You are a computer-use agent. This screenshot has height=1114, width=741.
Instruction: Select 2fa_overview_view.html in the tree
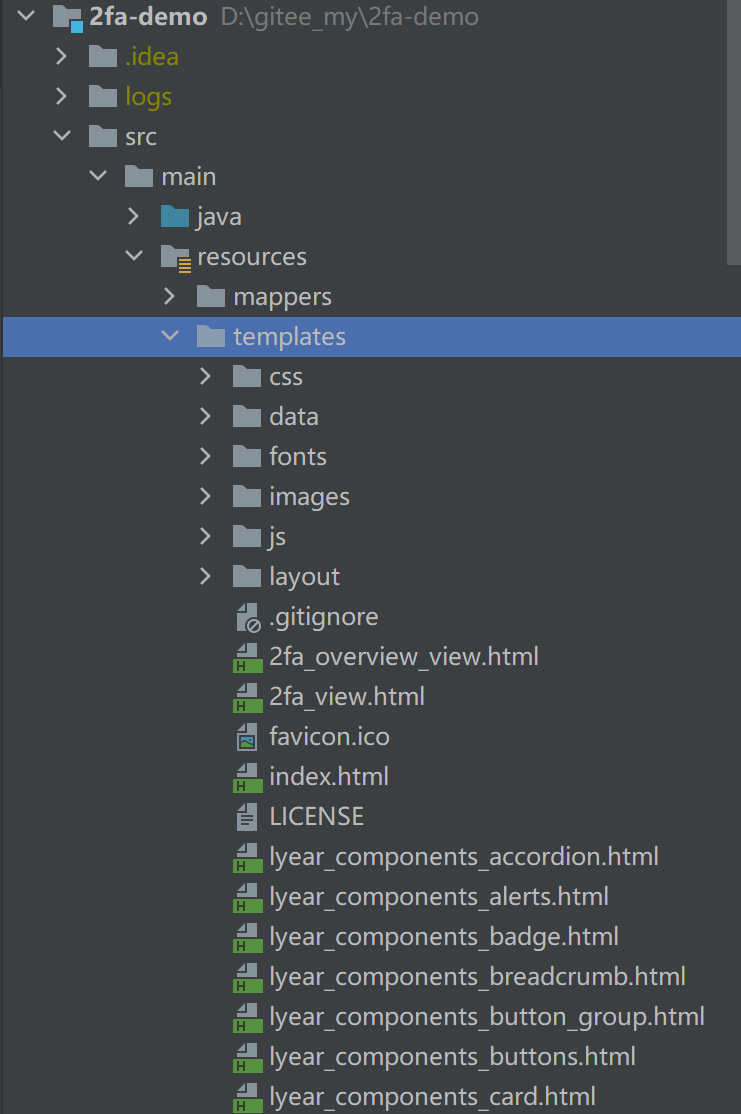coord(403,657)
